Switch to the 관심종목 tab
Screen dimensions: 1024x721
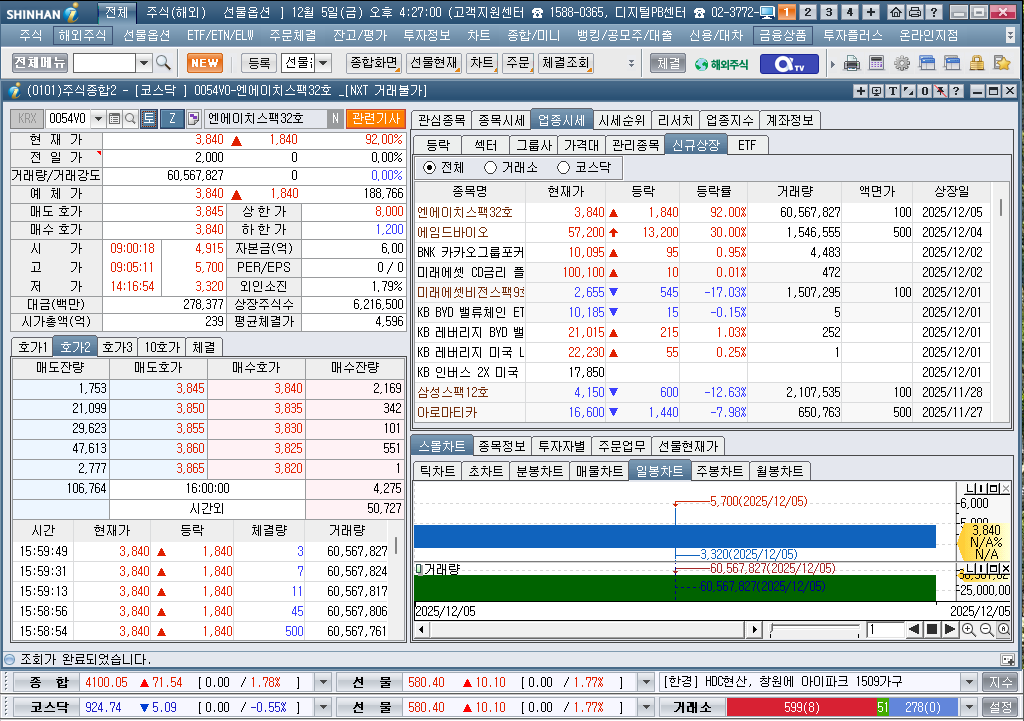441,120
